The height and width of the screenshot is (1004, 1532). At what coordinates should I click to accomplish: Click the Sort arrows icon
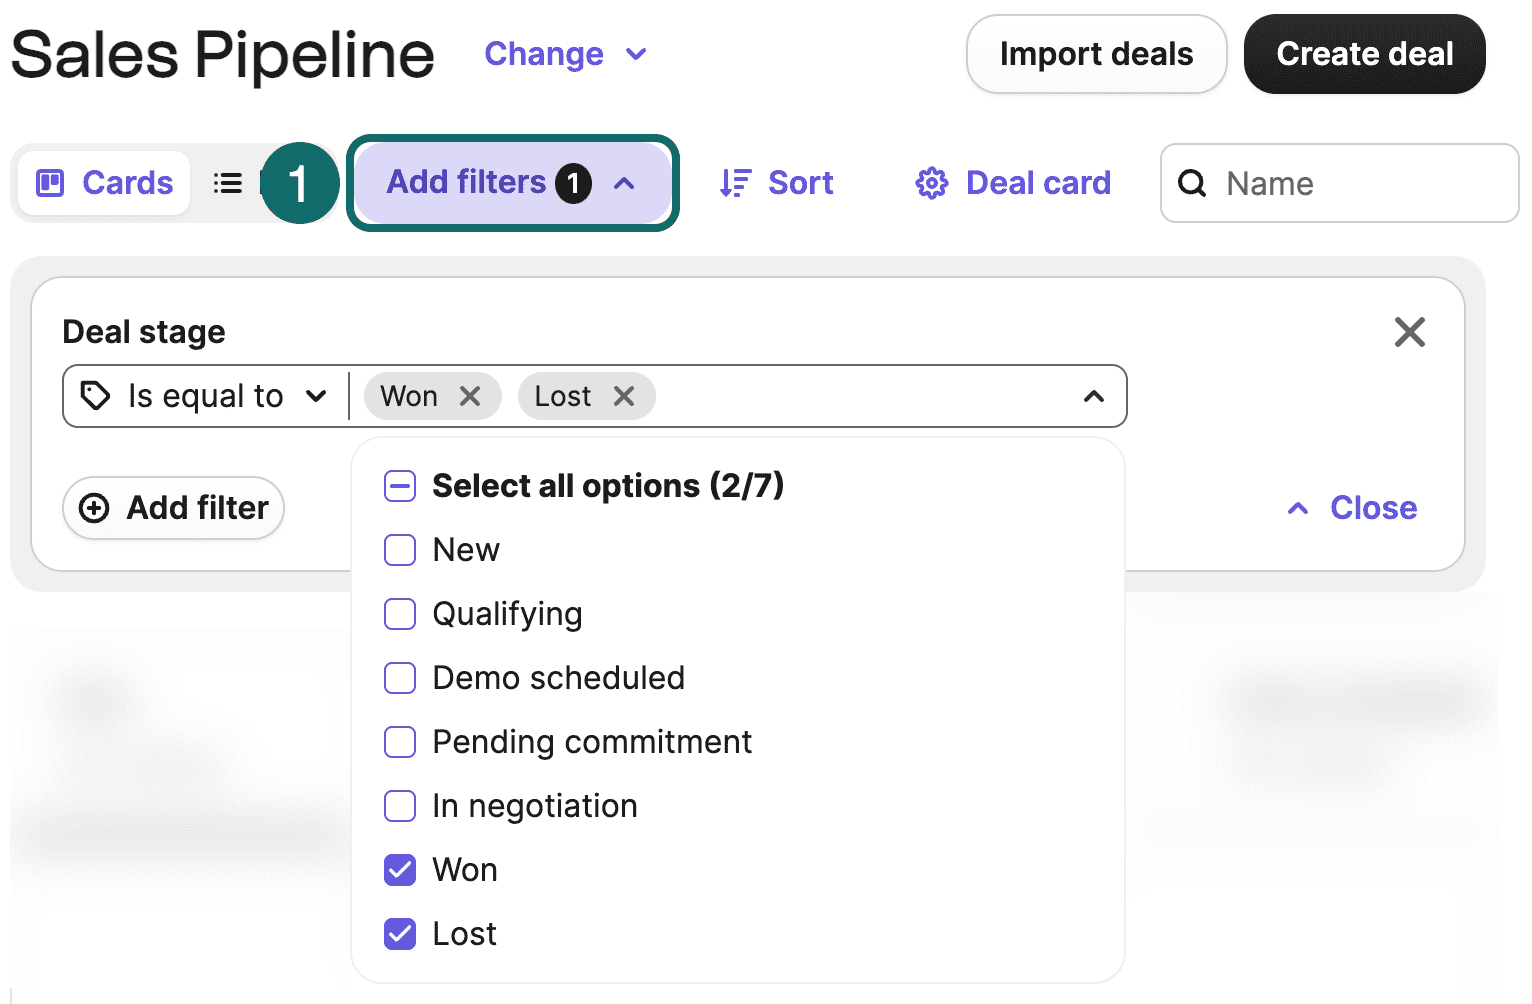[735, 183]
